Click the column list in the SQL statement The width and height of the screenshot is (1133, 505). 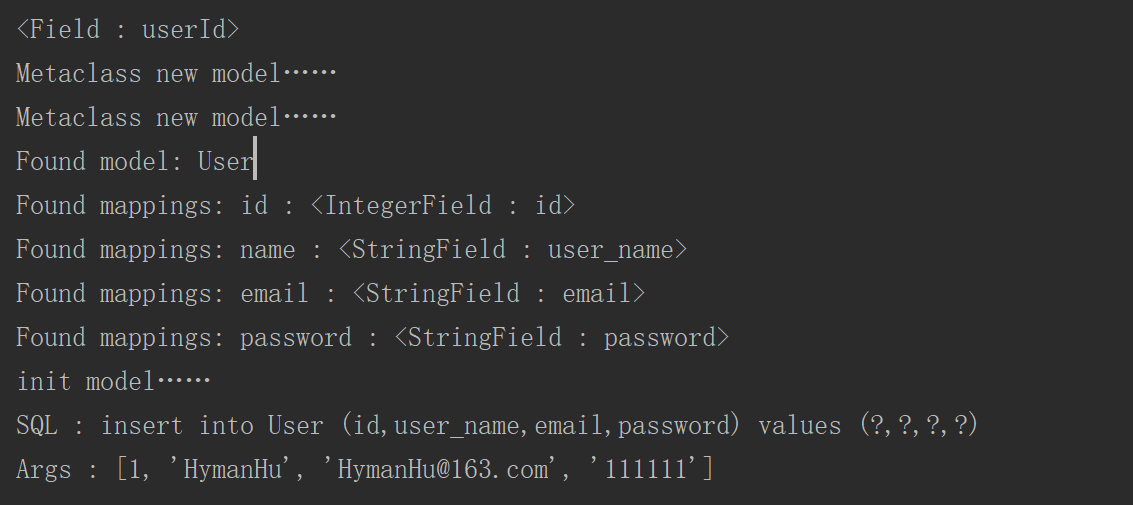tap(540, 425)
